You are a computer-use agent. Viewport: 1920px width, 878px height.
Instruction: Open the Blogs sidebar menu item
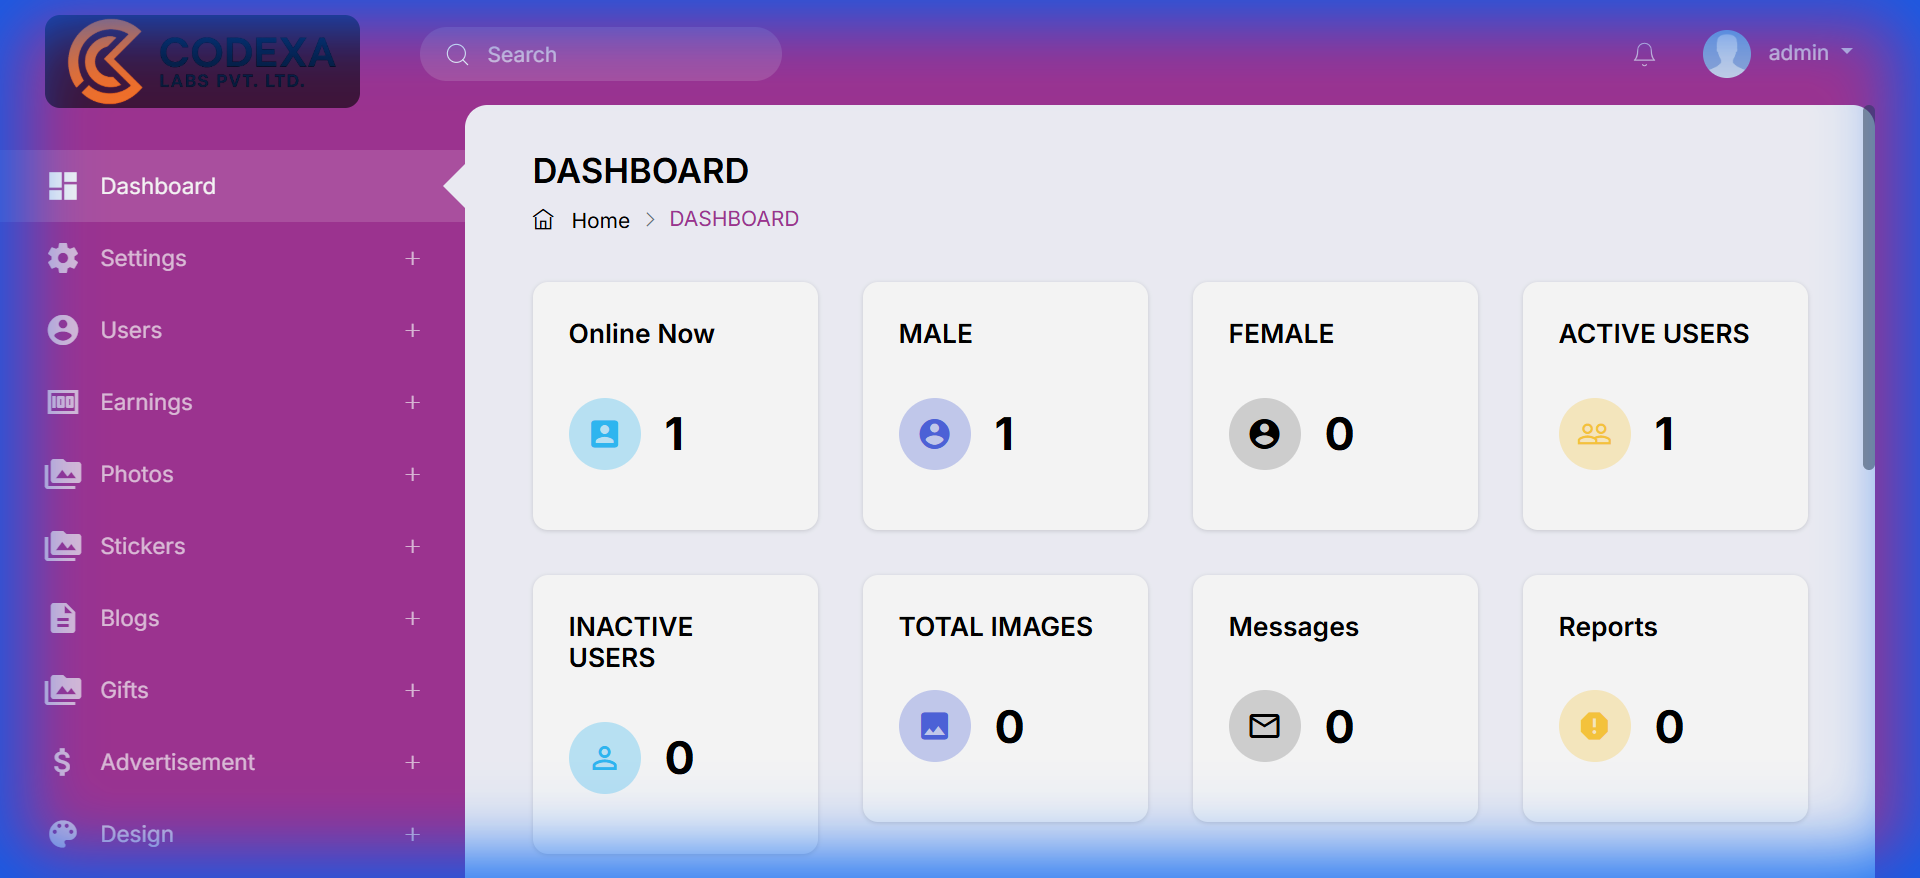[130, 618]
